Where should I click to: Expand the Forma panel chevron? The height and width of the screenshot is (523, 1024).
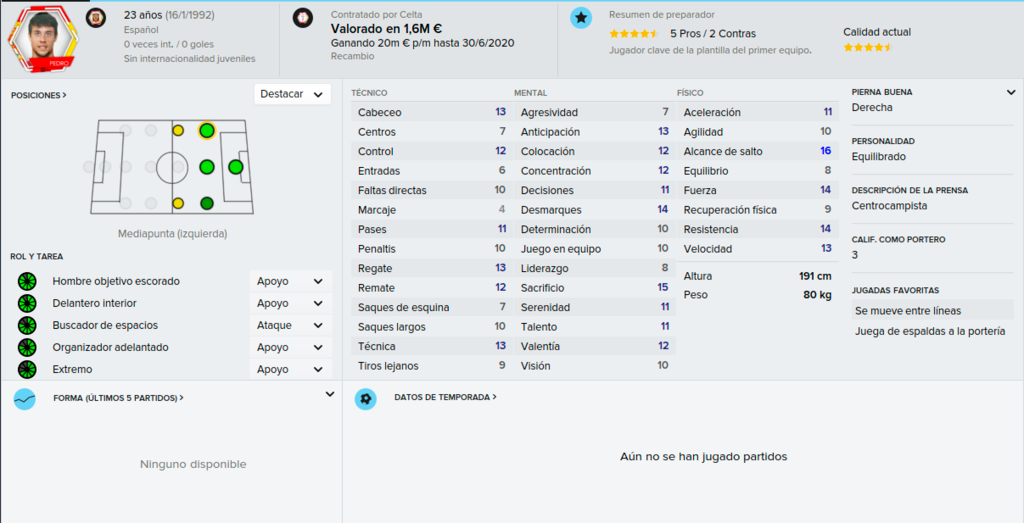click(x=330, y=394)
